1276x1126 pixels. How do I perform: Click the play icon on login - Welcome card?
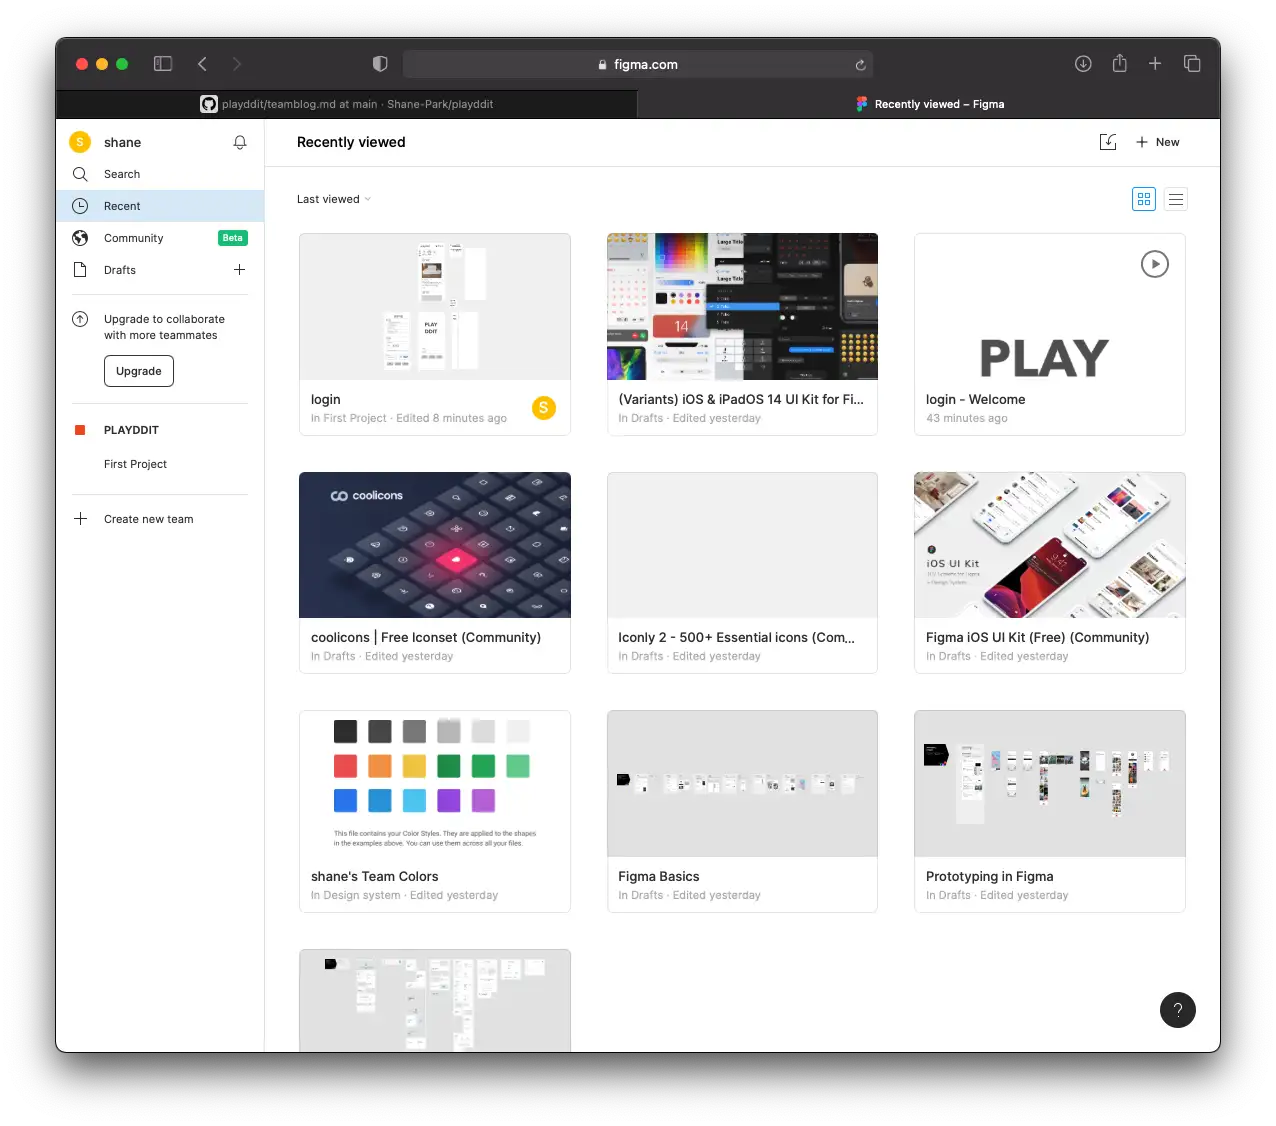[1155, 264]
